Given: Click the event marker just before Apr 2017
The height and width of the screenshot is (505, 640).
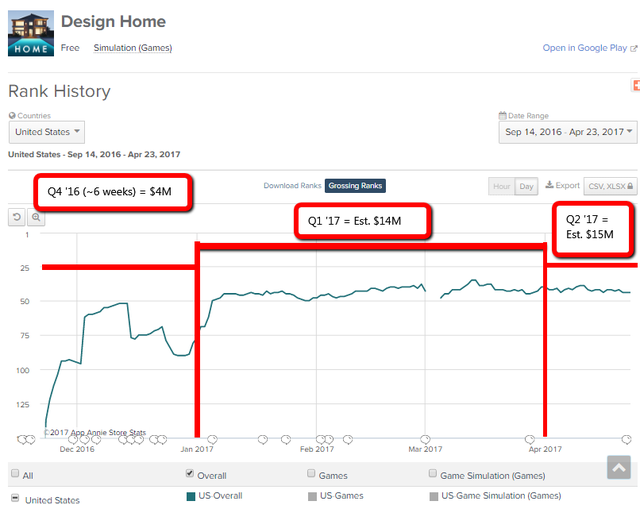Looking at the screenshot, I should tap(530, 439).
